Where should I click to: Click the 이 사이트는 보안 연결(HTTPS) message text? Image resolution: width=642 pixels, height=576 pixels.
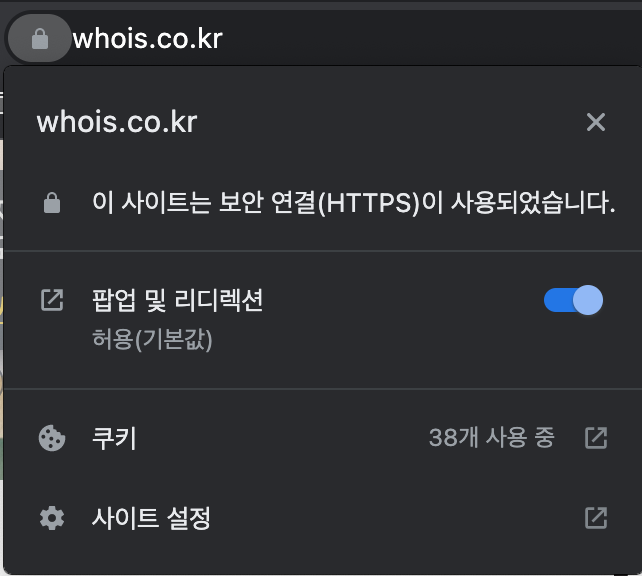(x=354, y=203)
